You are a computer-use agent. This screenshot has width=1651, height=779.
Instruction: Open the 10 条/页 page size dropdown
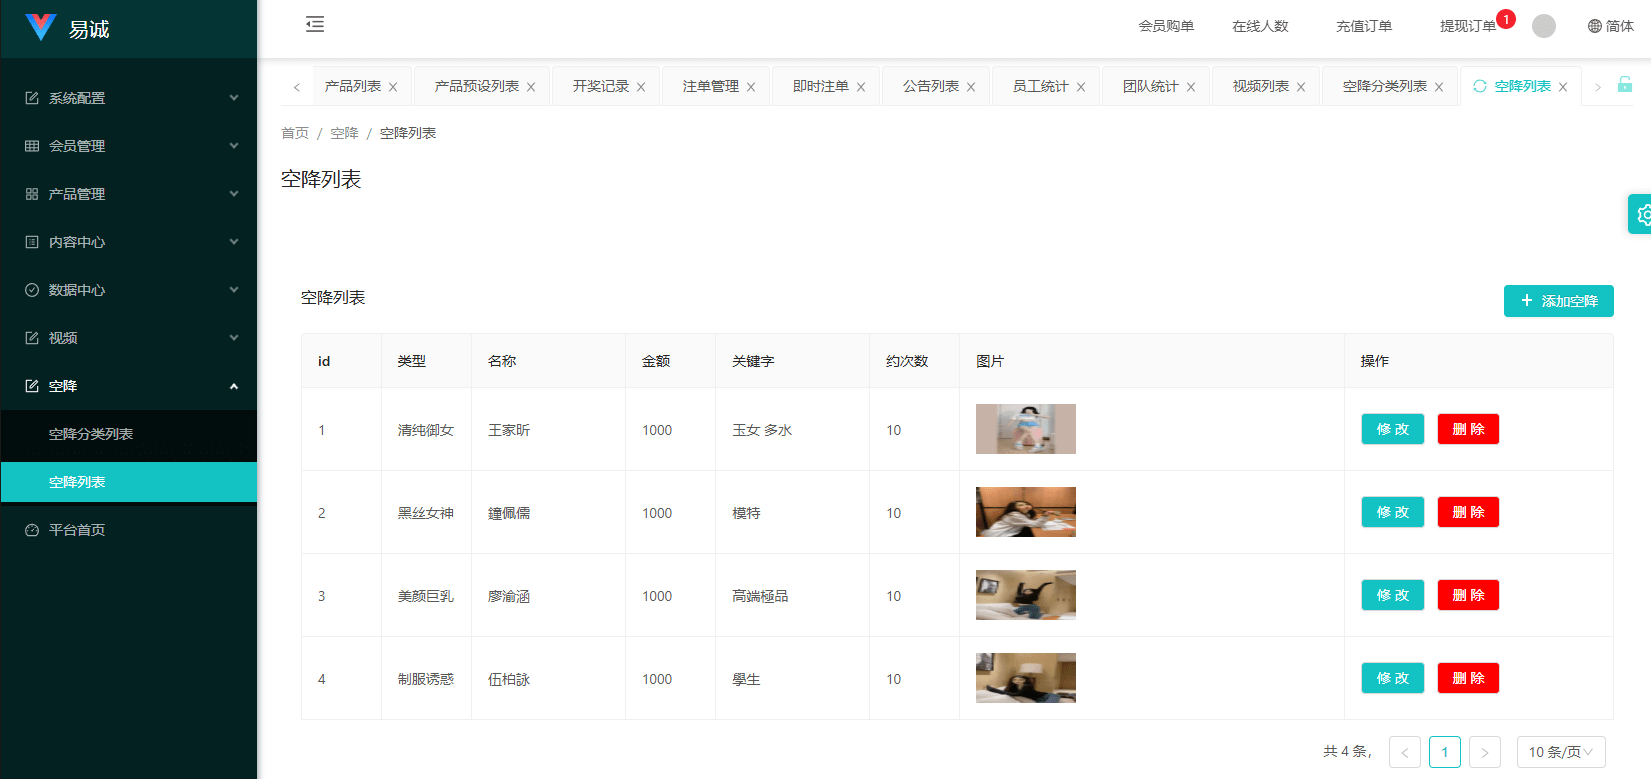pyautogui.click(x=1560, y=752)
